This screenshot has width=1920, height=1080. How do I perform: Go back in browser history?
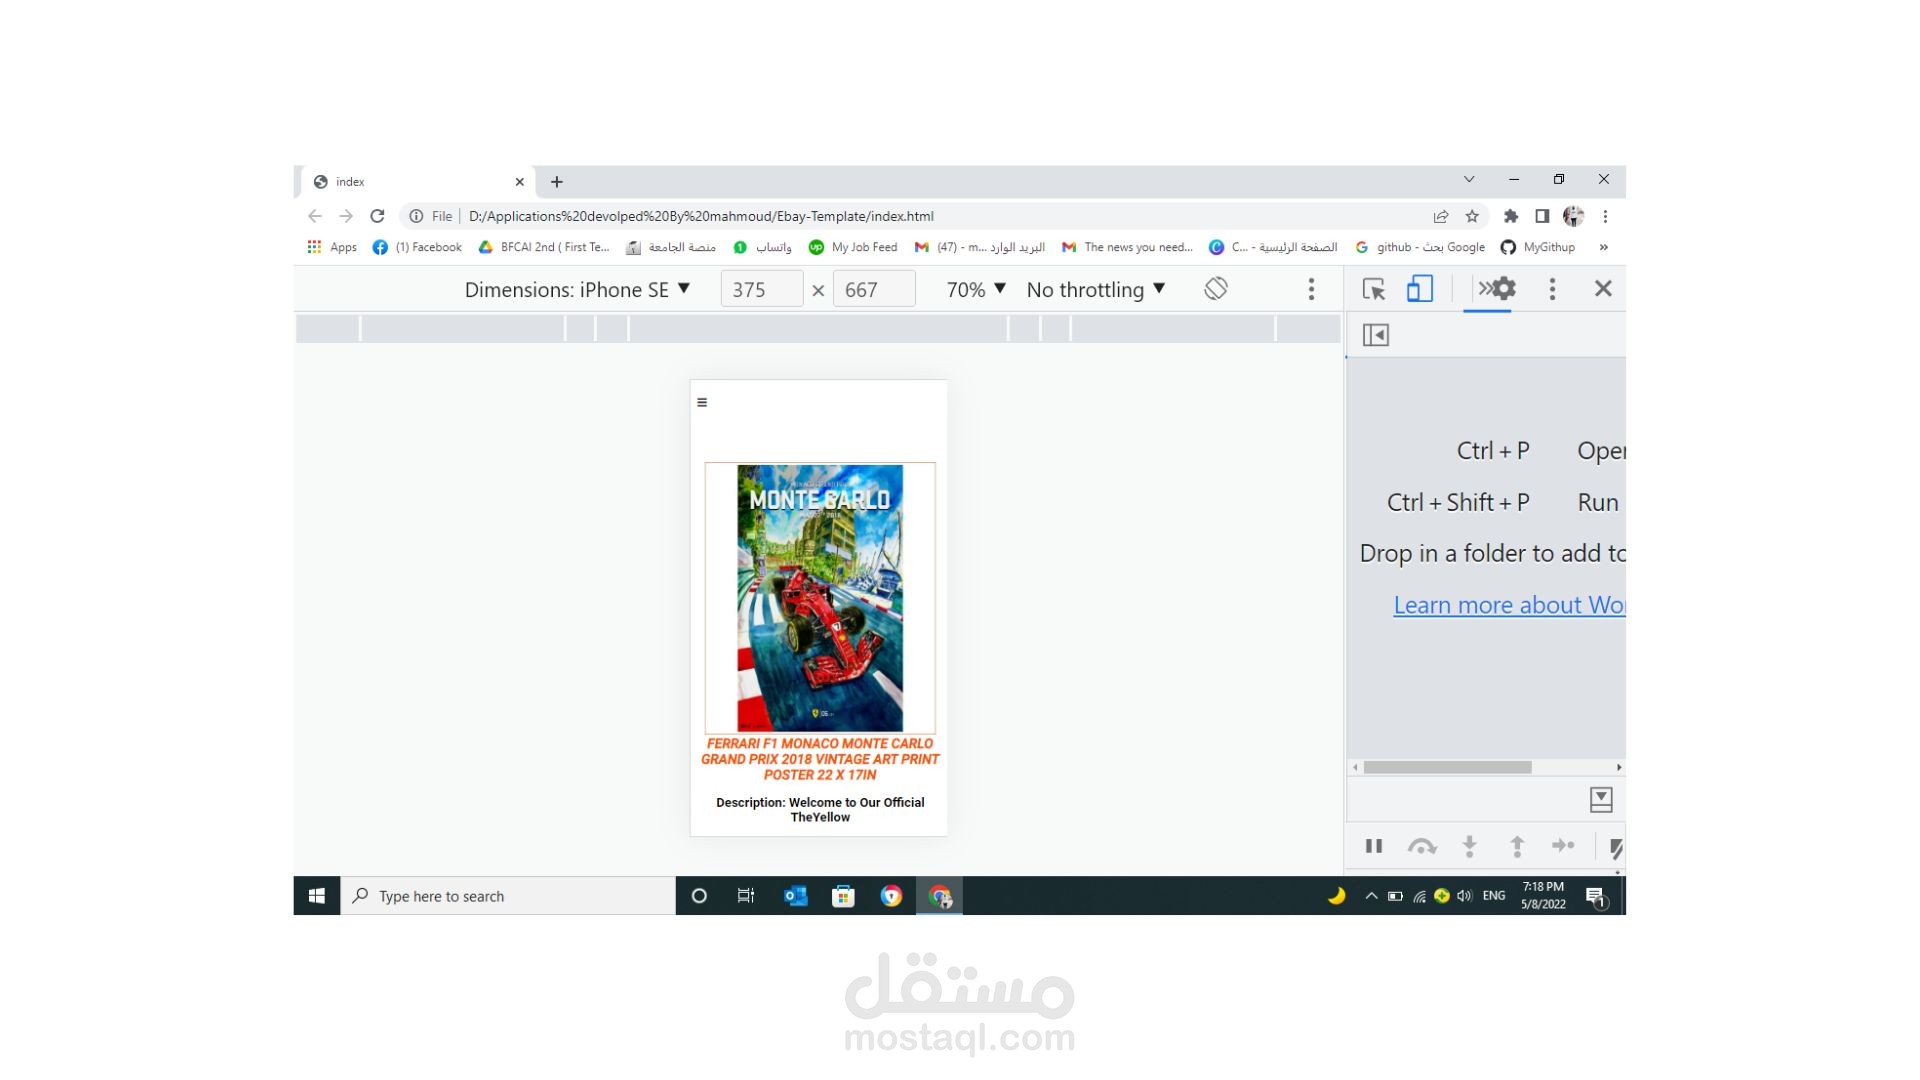coord(315,216)
